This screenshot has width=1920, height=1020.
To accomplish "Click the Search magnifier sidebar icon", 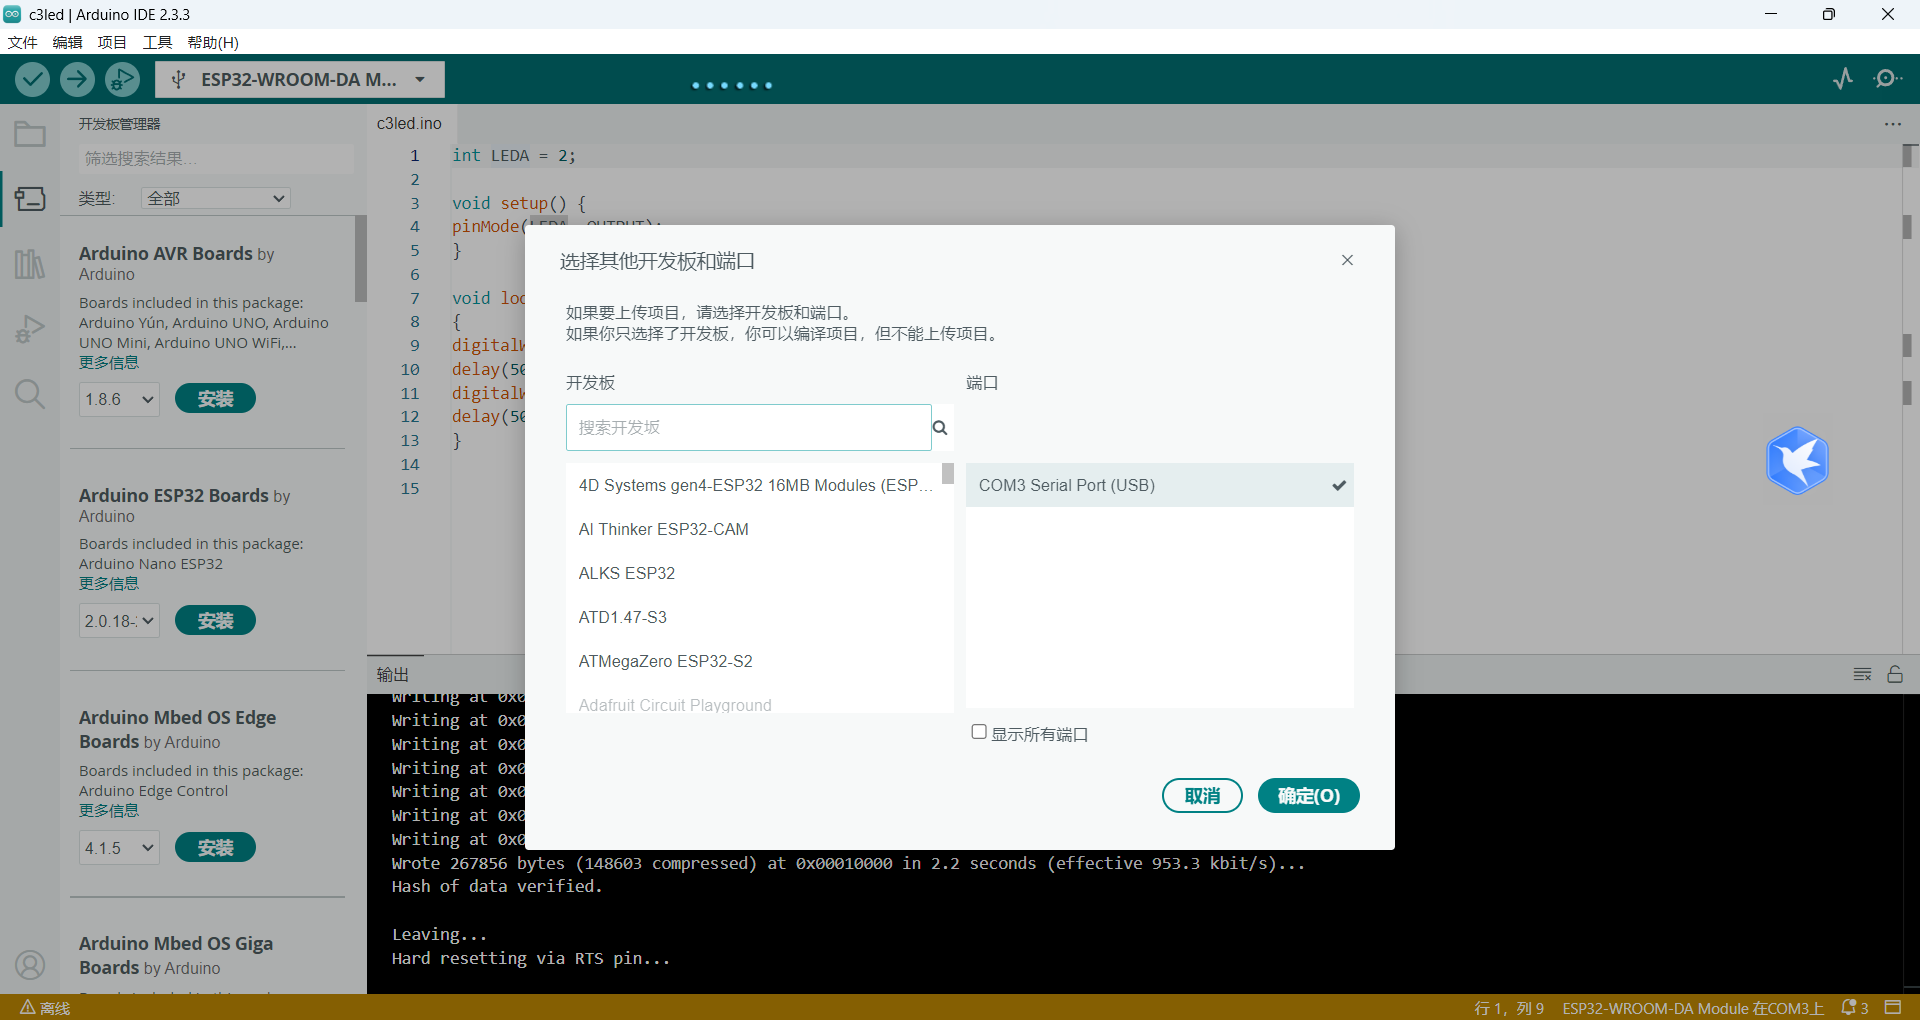I will click(30, 394).
